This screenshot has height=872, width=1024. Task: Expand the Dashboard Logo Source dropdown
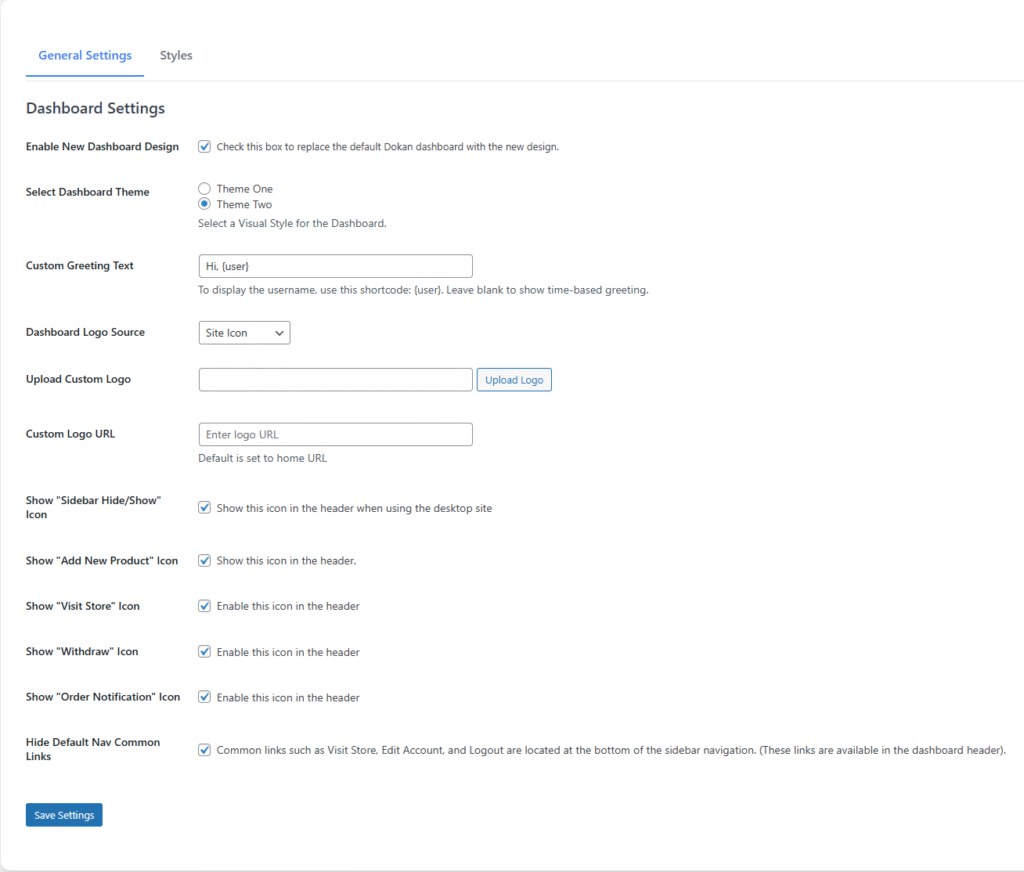(x=244, y=333)
